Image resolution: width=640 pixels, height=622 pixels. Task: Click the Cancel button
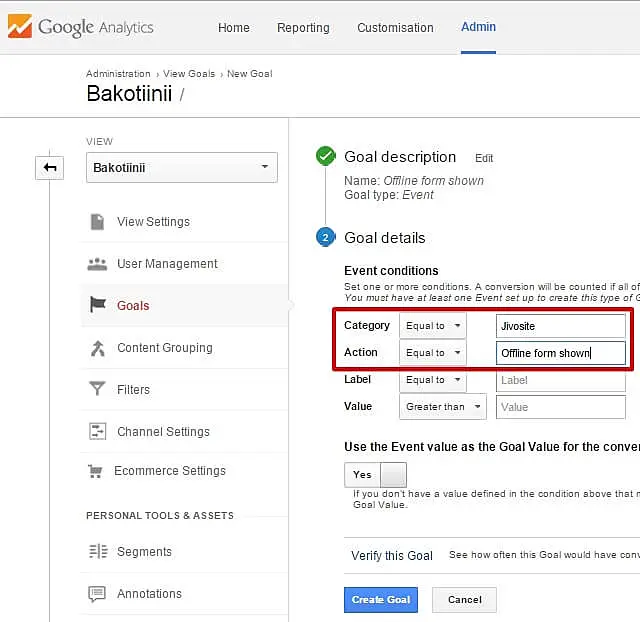[x=464, y=600]
